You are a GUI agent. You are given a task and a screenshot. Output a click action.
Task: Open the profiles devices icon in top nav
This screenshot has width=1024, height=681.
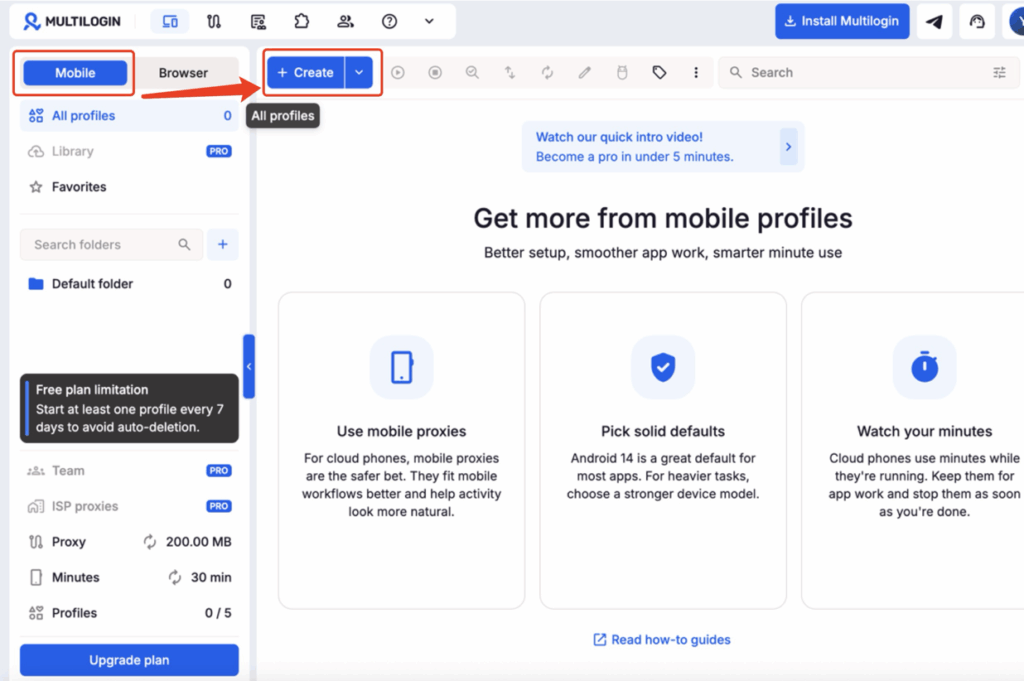[170, 22]
